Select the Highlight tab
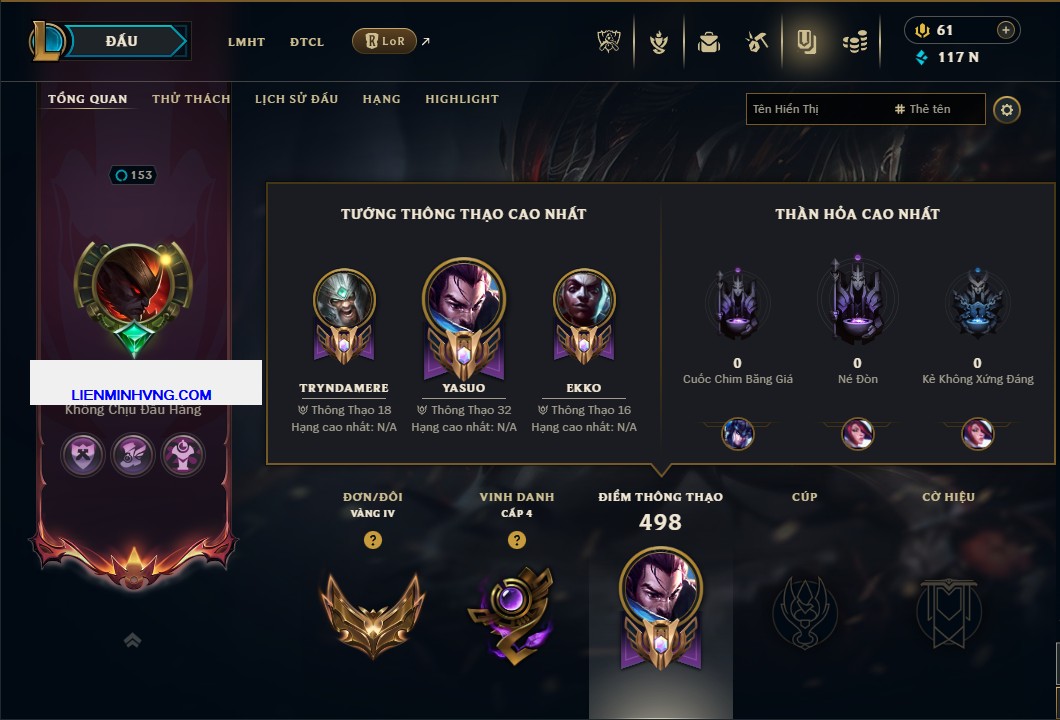Image resolution: width=1060 pixels, height=720 pixels. click(462, 99)
